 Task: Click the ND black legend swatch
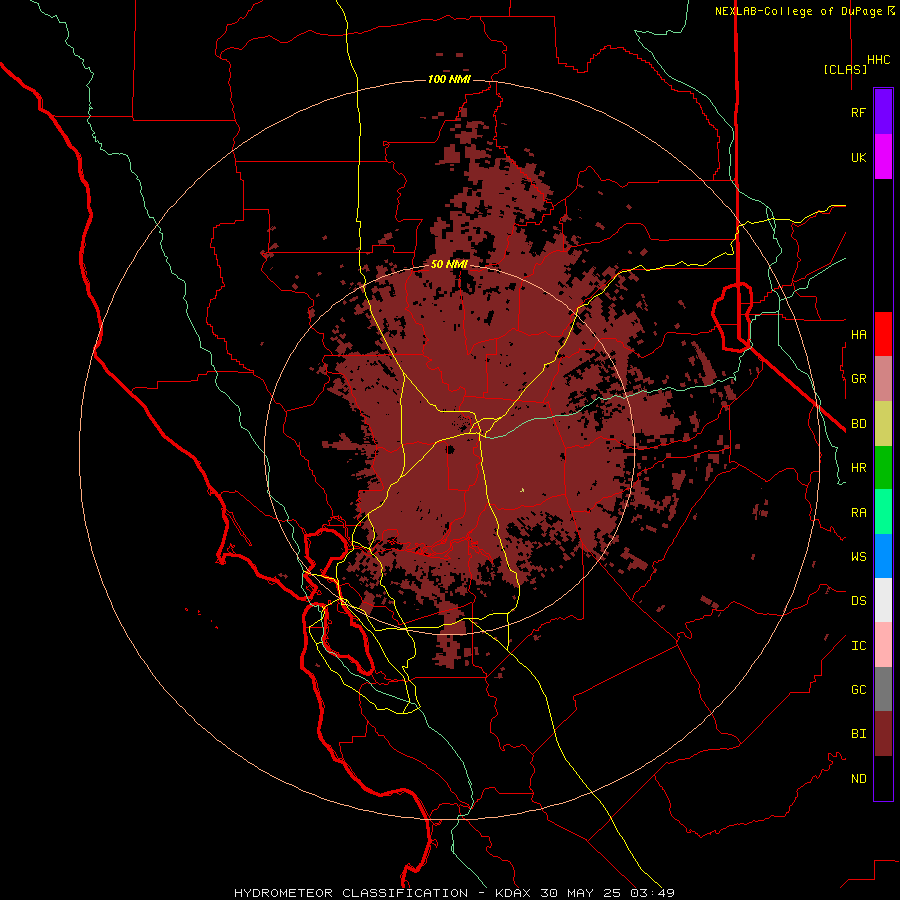[x=883, y=778]
